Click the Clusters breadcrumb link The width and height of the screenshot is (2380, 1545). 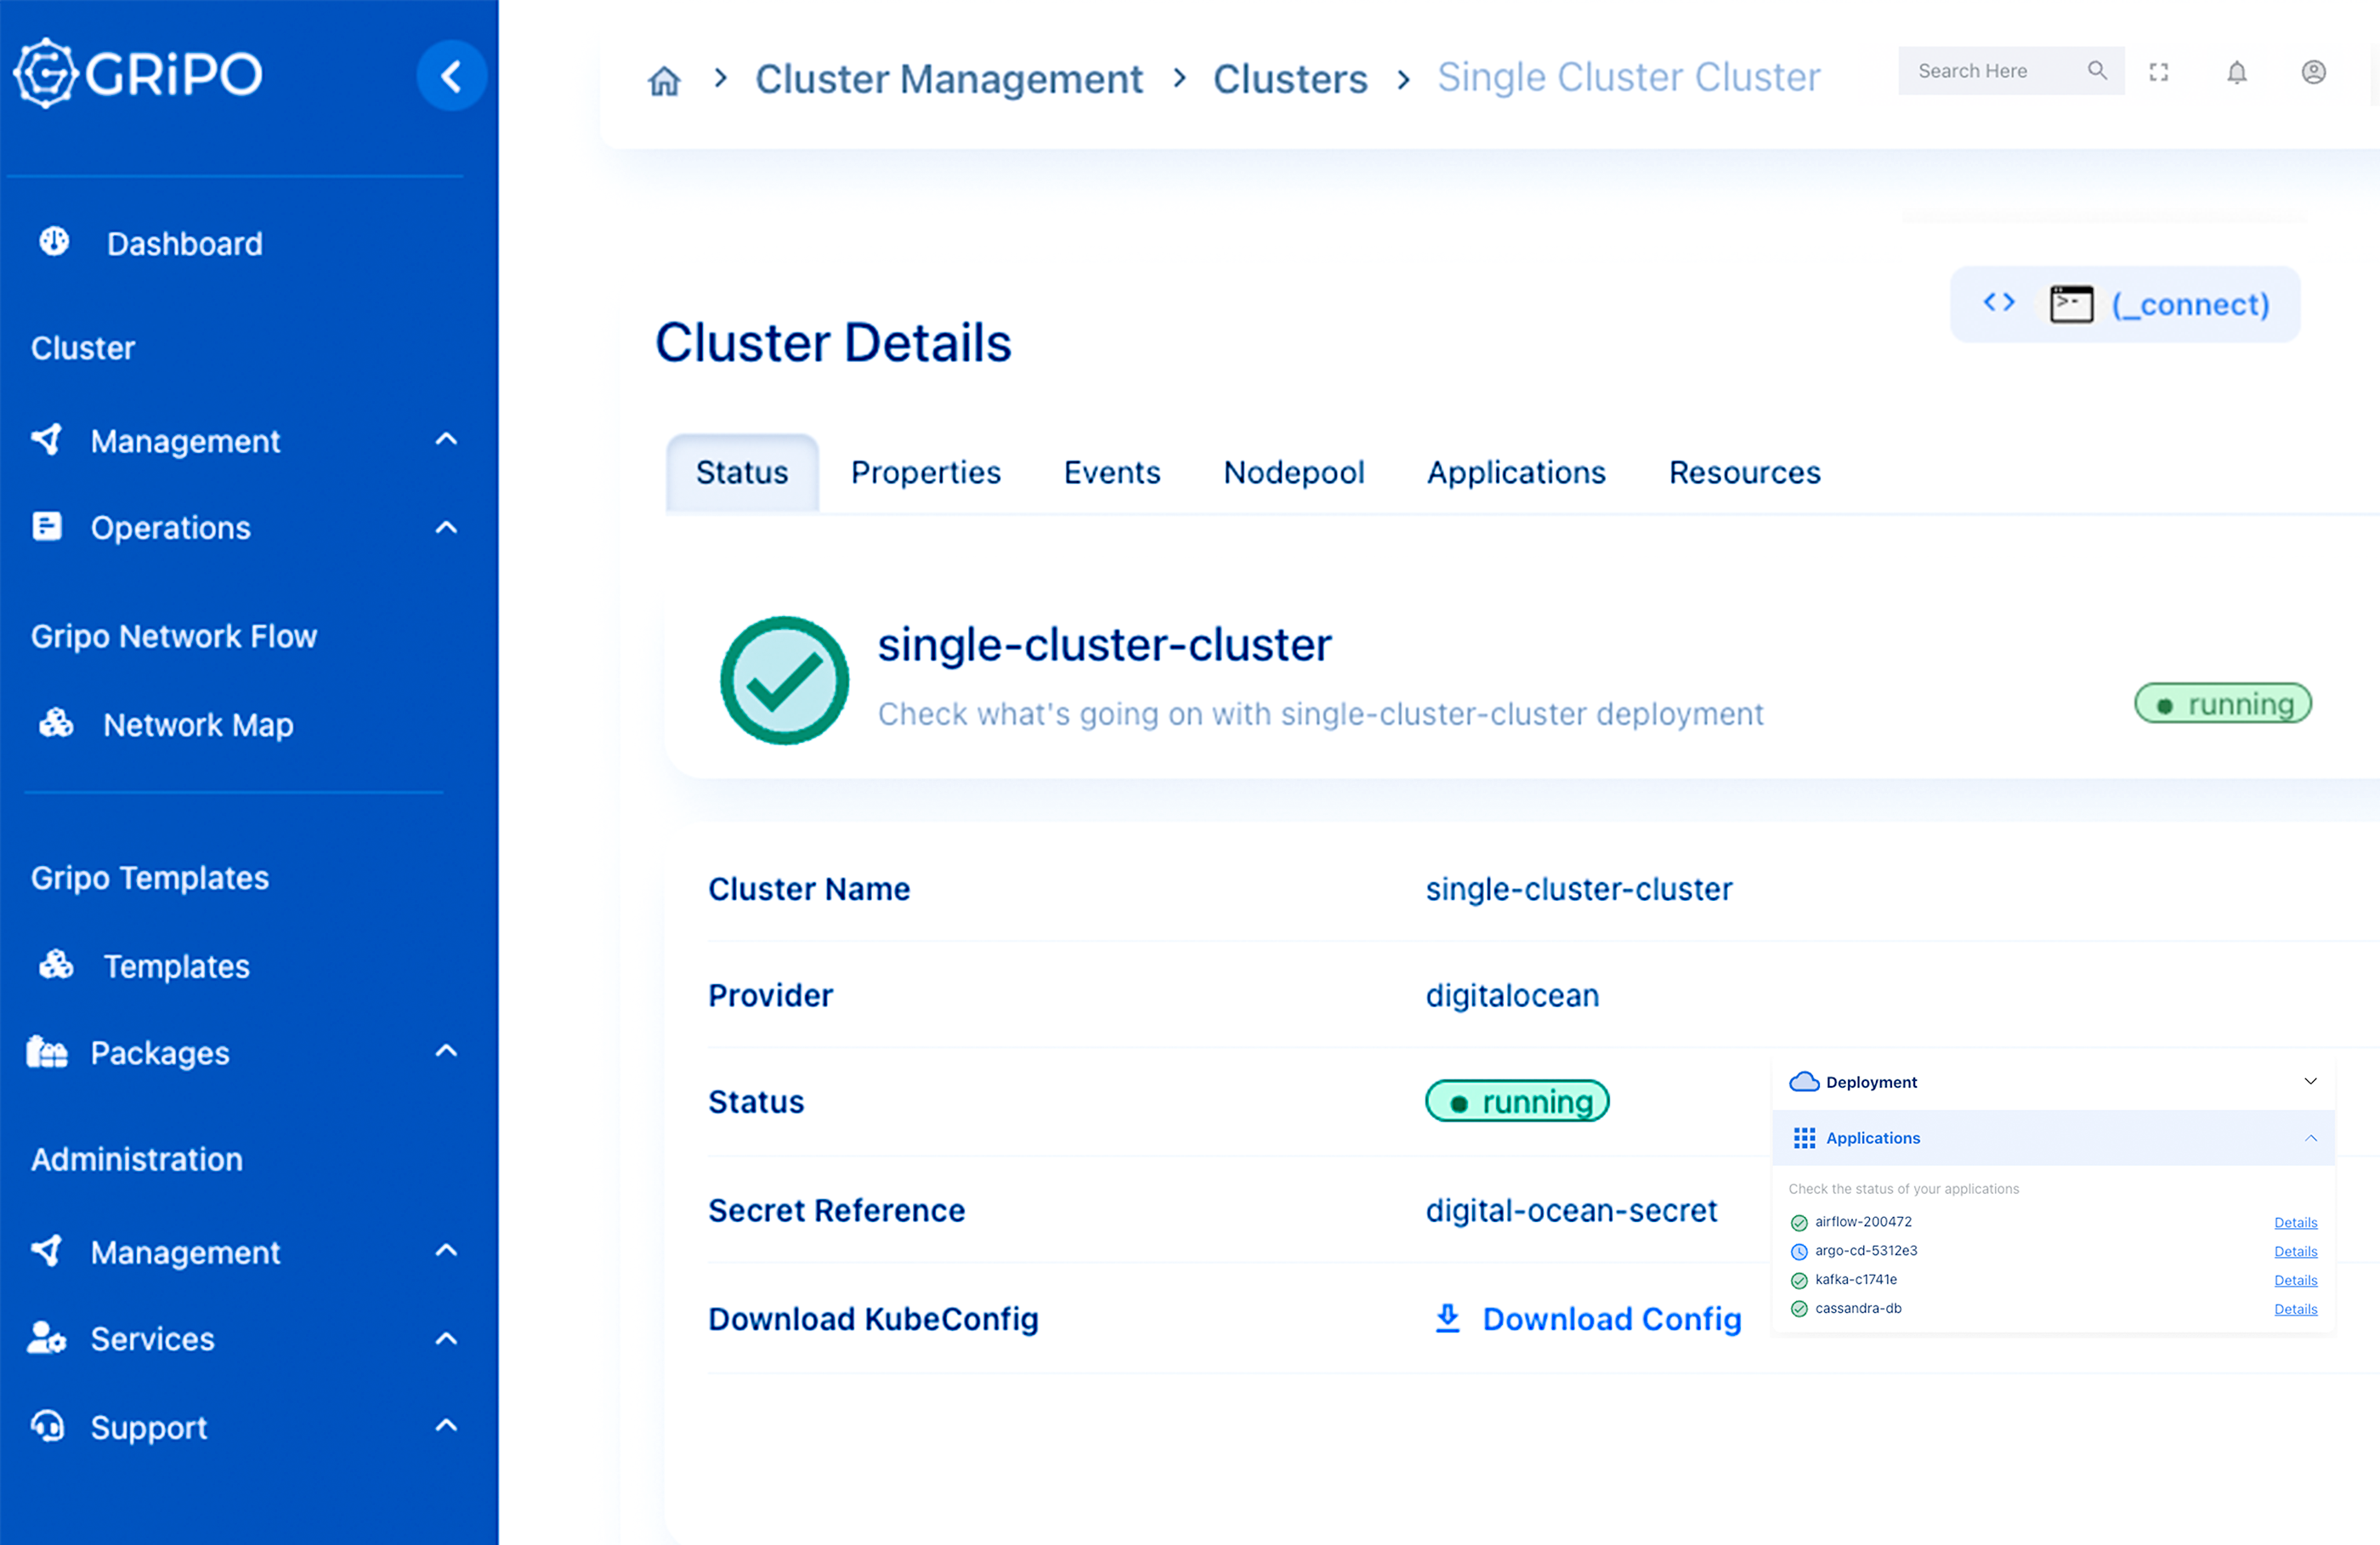tap(1289, 79)
